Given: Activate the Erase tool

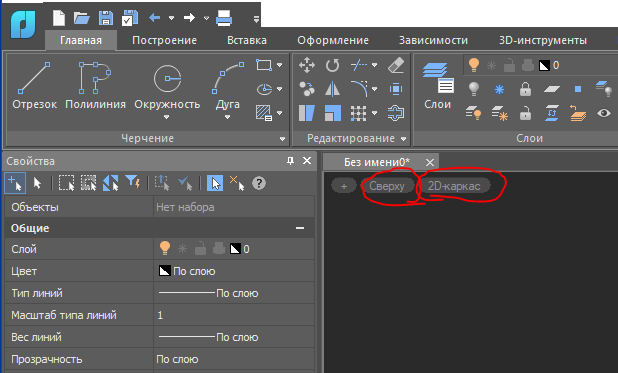Looking at the screenshot, I should [396, 65].
